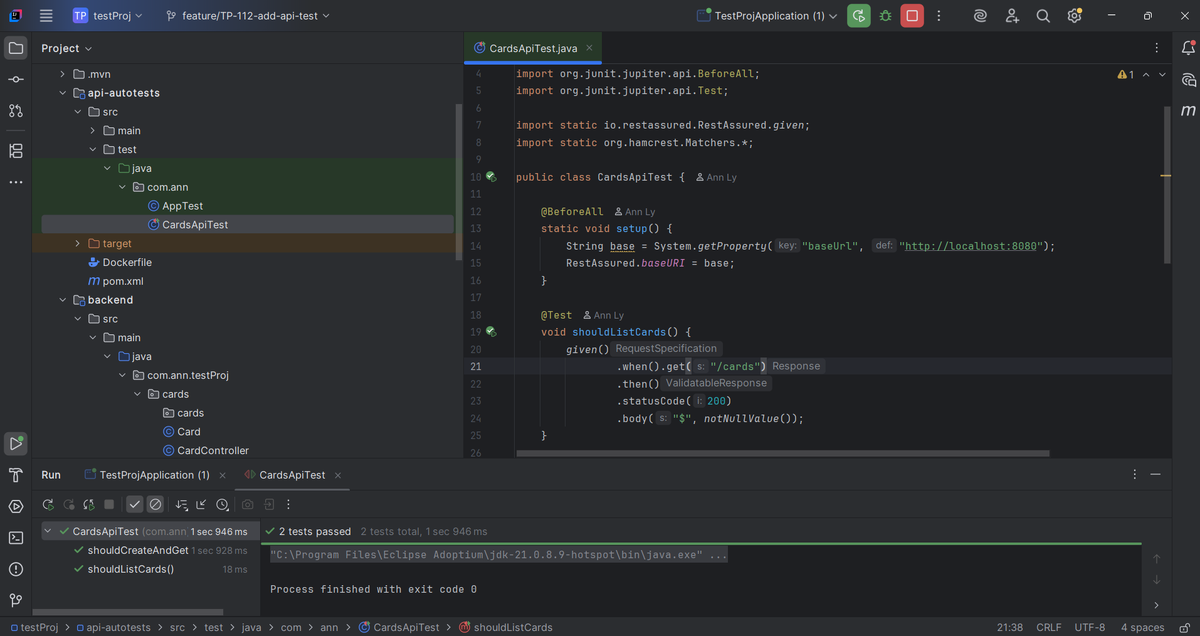Open test history clock icon
Screen dimensions: 1200x636
(222, 504)
